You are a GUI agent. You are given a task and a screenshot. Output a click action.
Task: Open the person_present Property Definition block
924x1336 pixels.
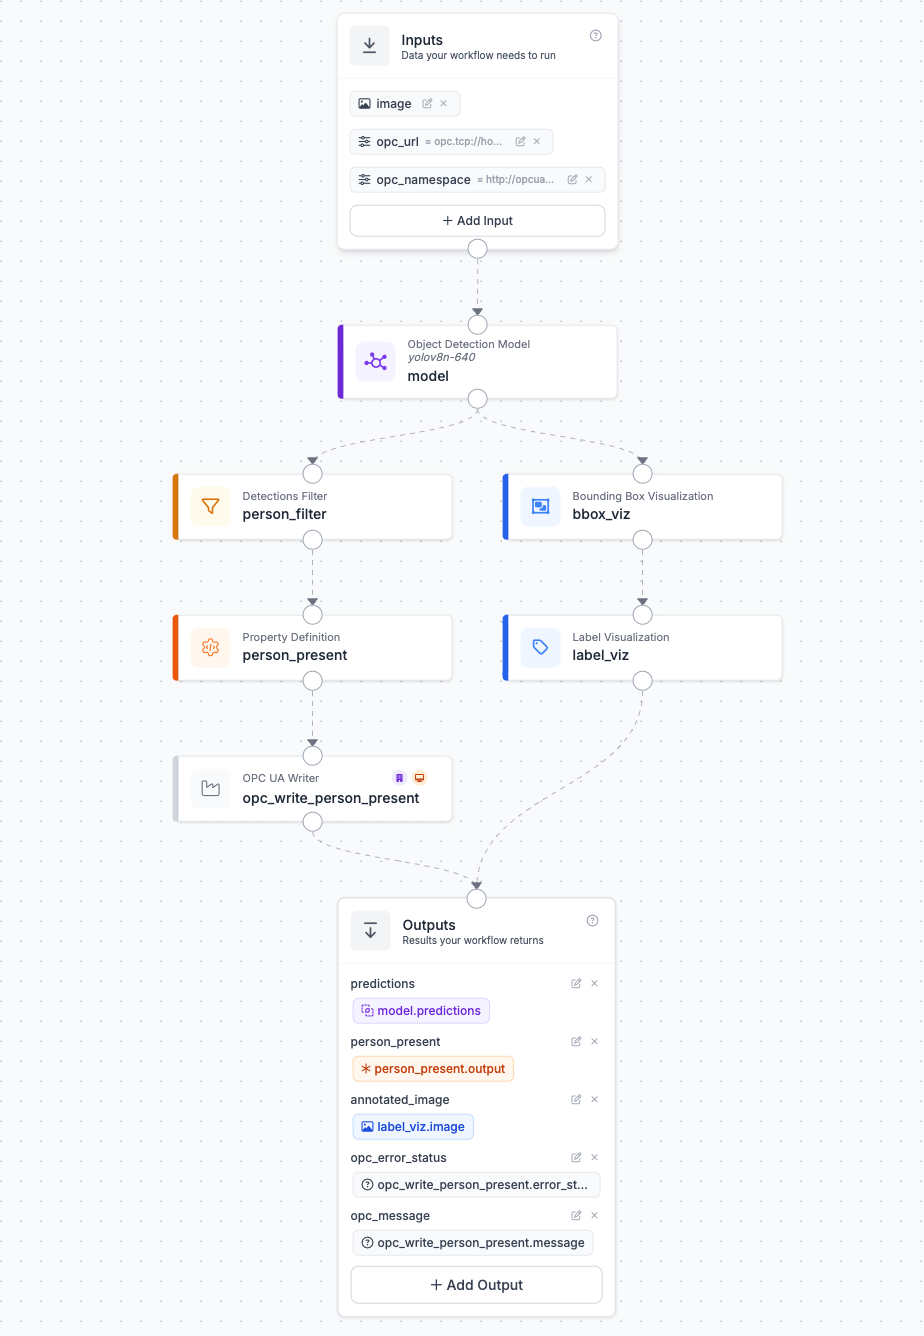(313, 648)
